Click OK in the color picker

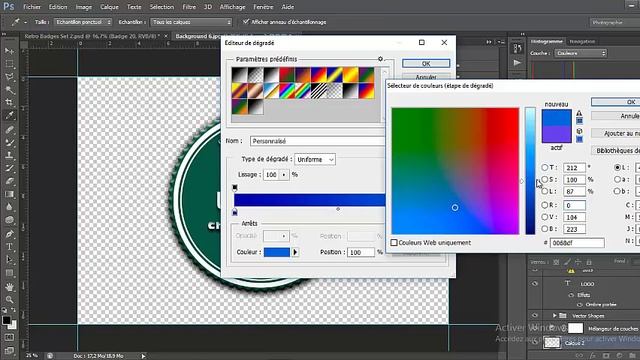click(616, 102)
